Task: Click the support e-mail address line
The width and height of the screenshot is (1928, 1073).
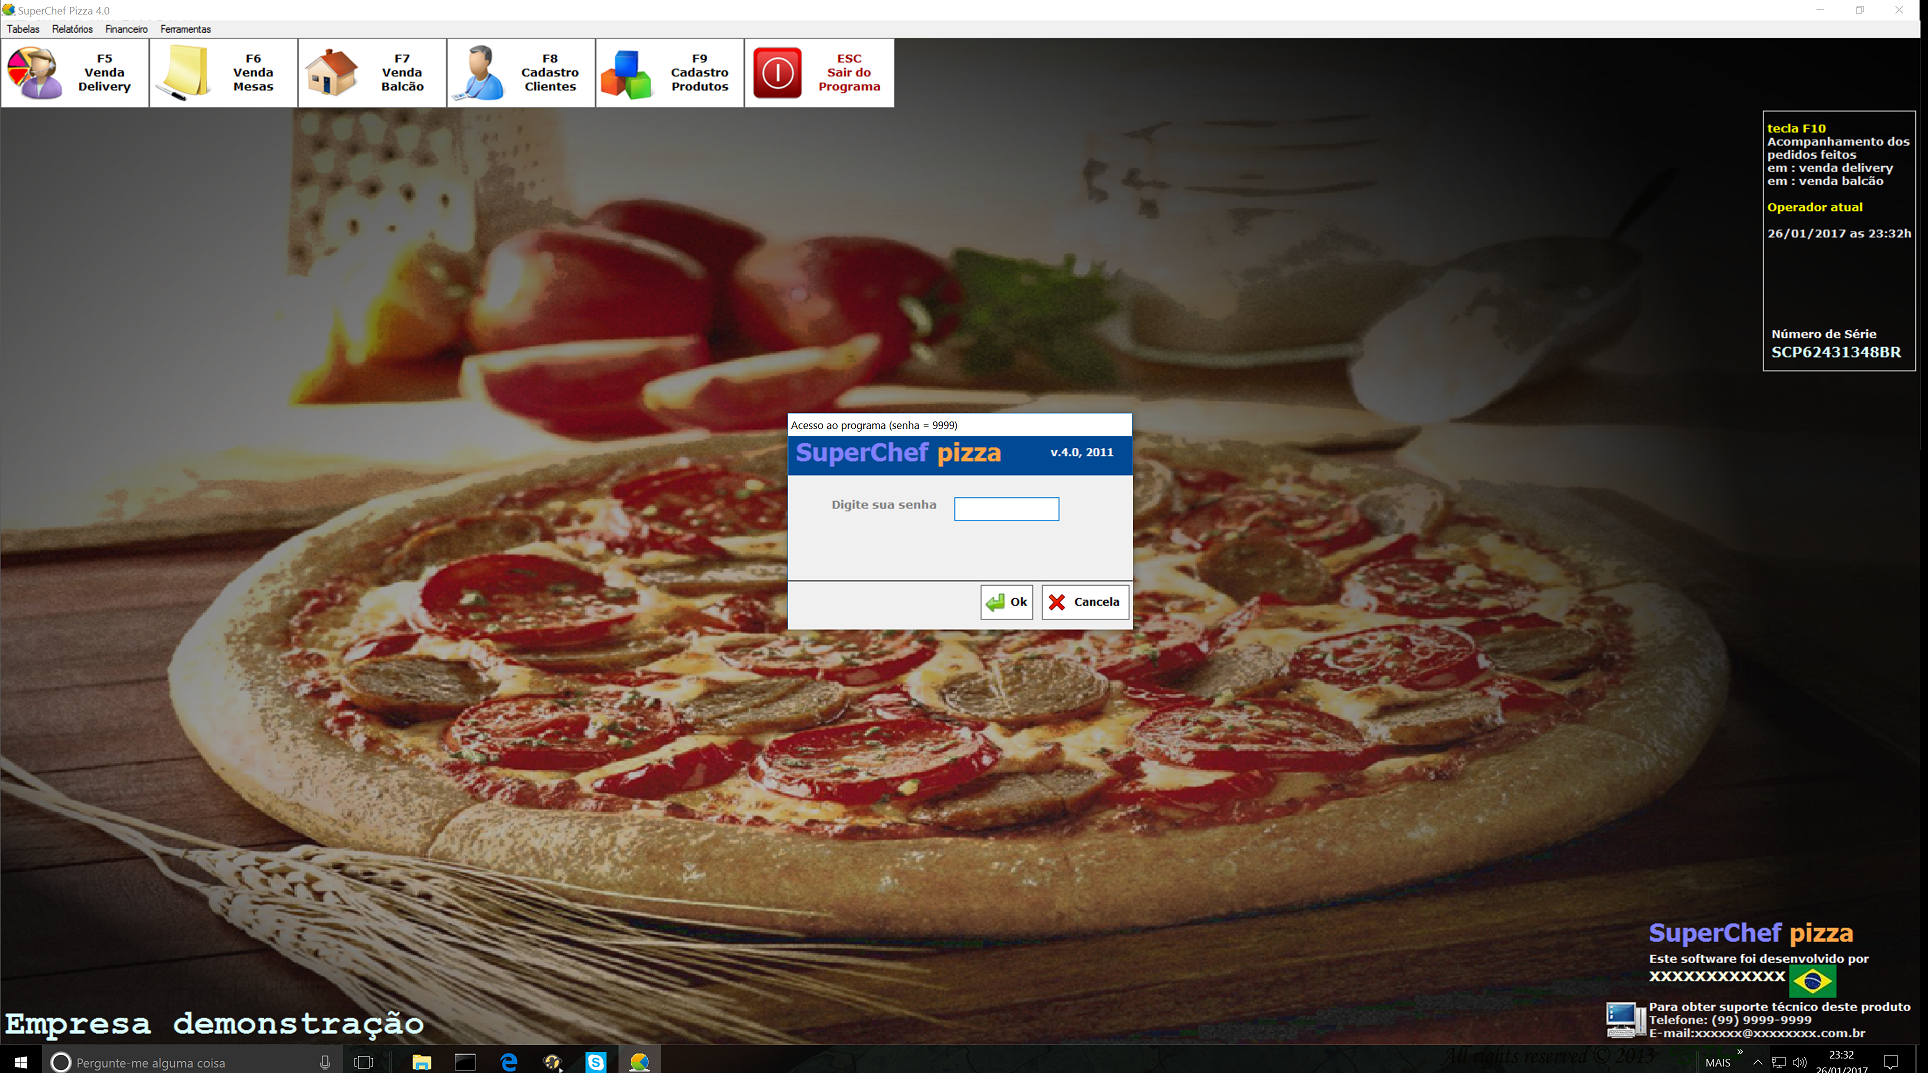Action: (x=1757, y=1033)
